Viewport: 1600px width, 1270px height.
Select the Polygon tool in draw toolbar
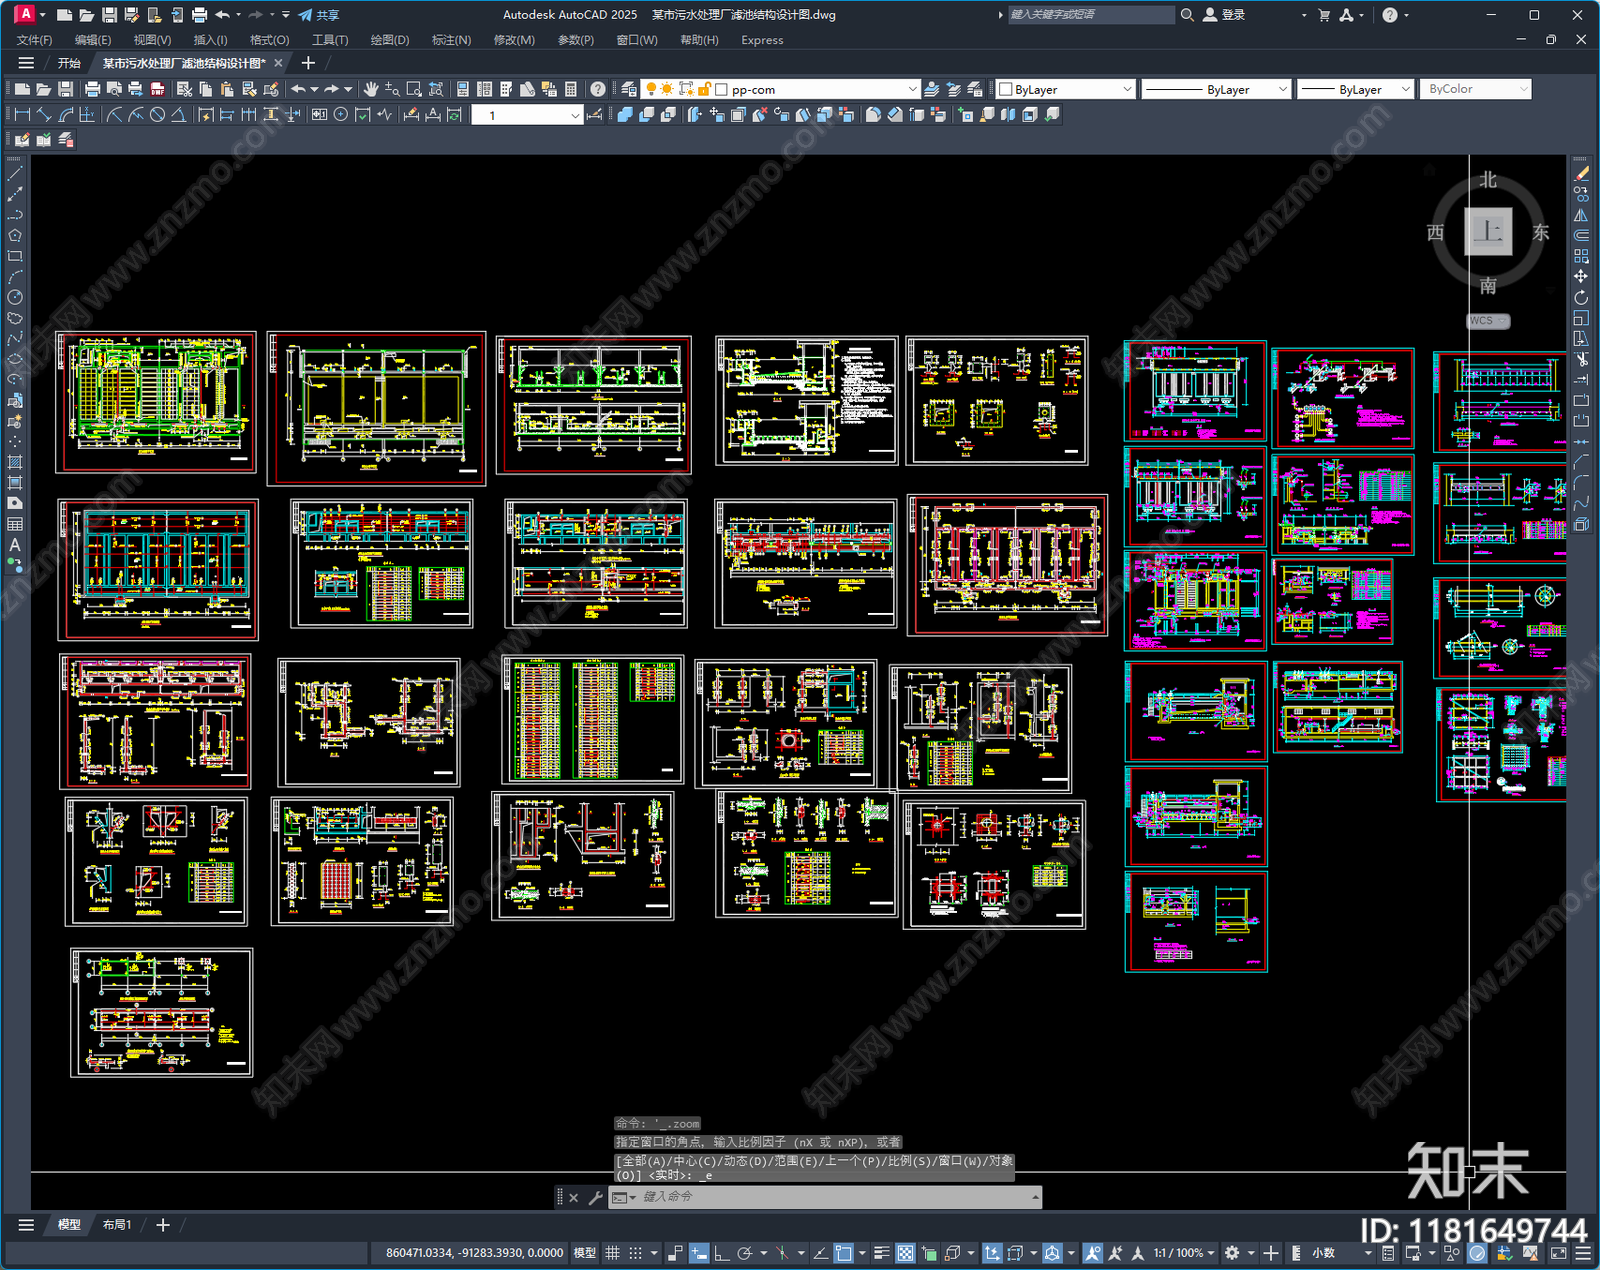click(x=14, y=236)
